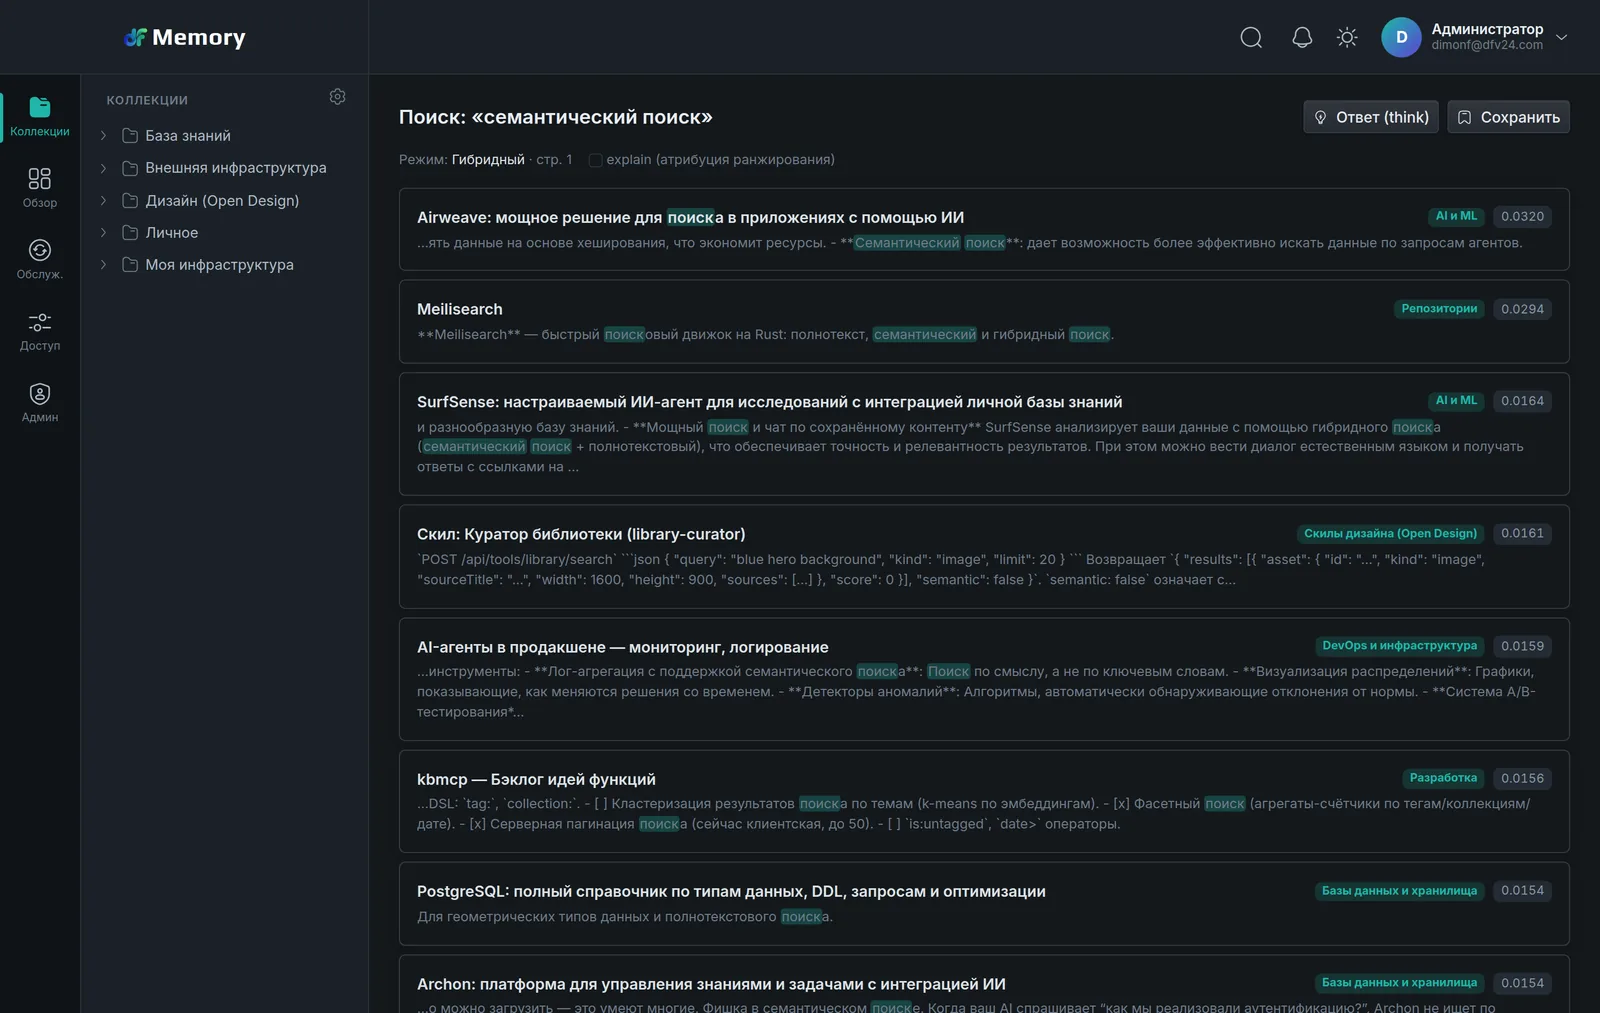Click the Разработка tag
Screen dimensions: 1600x1013
[1443, 778]
